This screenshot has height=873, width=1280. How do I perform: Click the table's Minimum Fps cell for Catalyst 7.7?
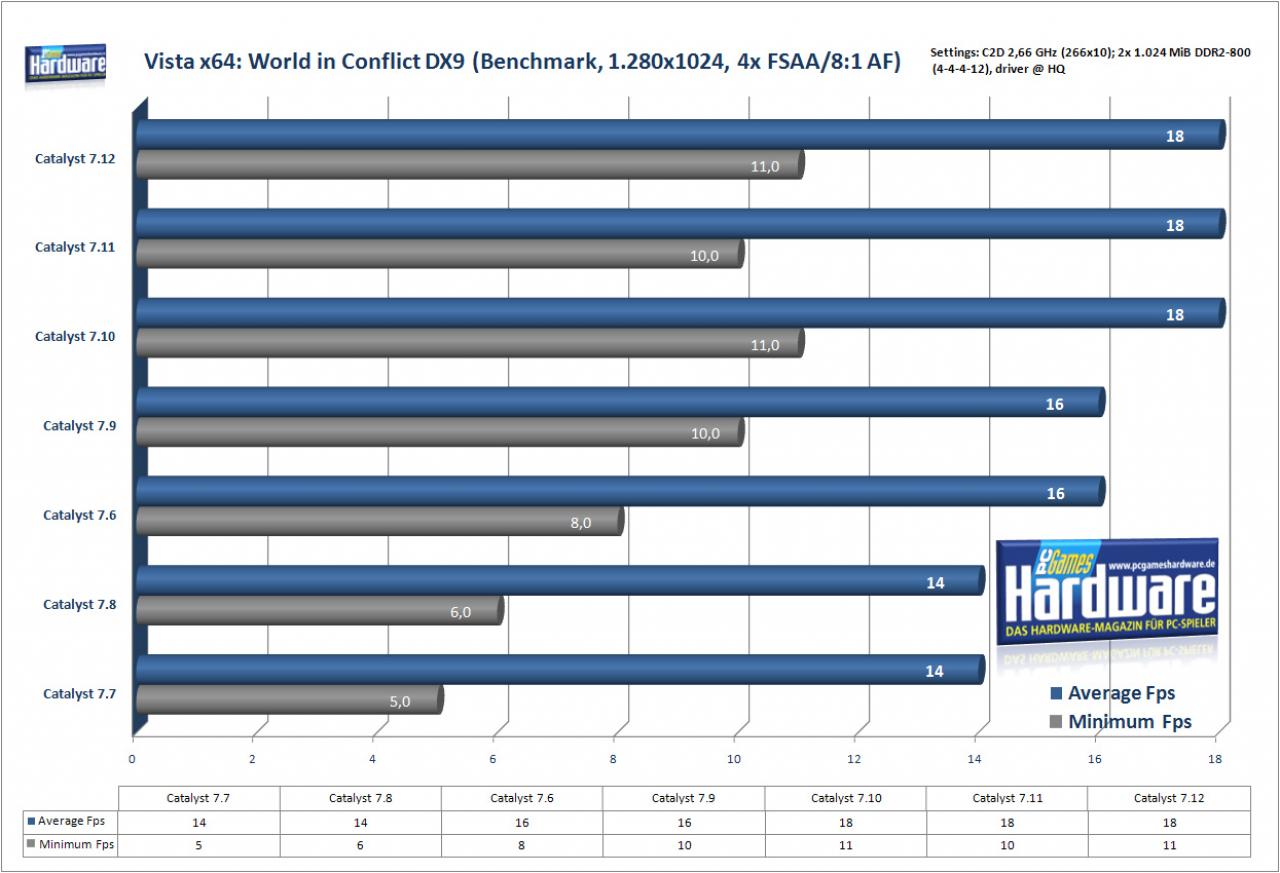point(199,846)
